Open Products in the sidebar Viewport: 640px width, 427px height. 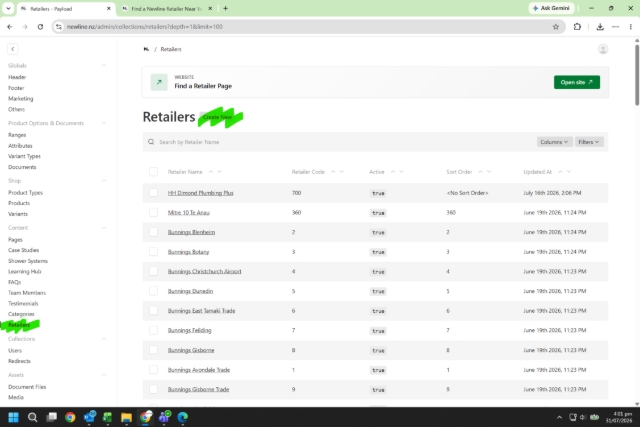[x=19, y=203]
